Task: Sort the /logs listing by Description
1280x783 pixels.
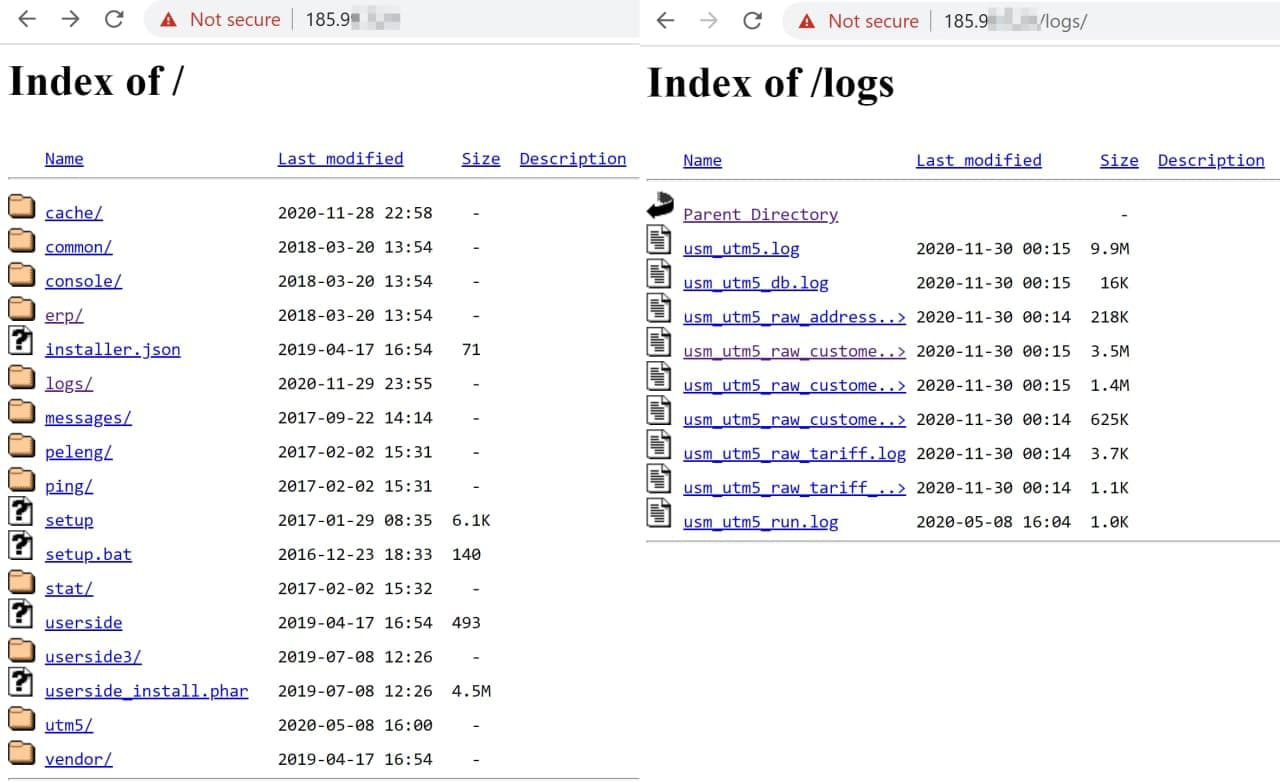Action: tap(1211, 160)
